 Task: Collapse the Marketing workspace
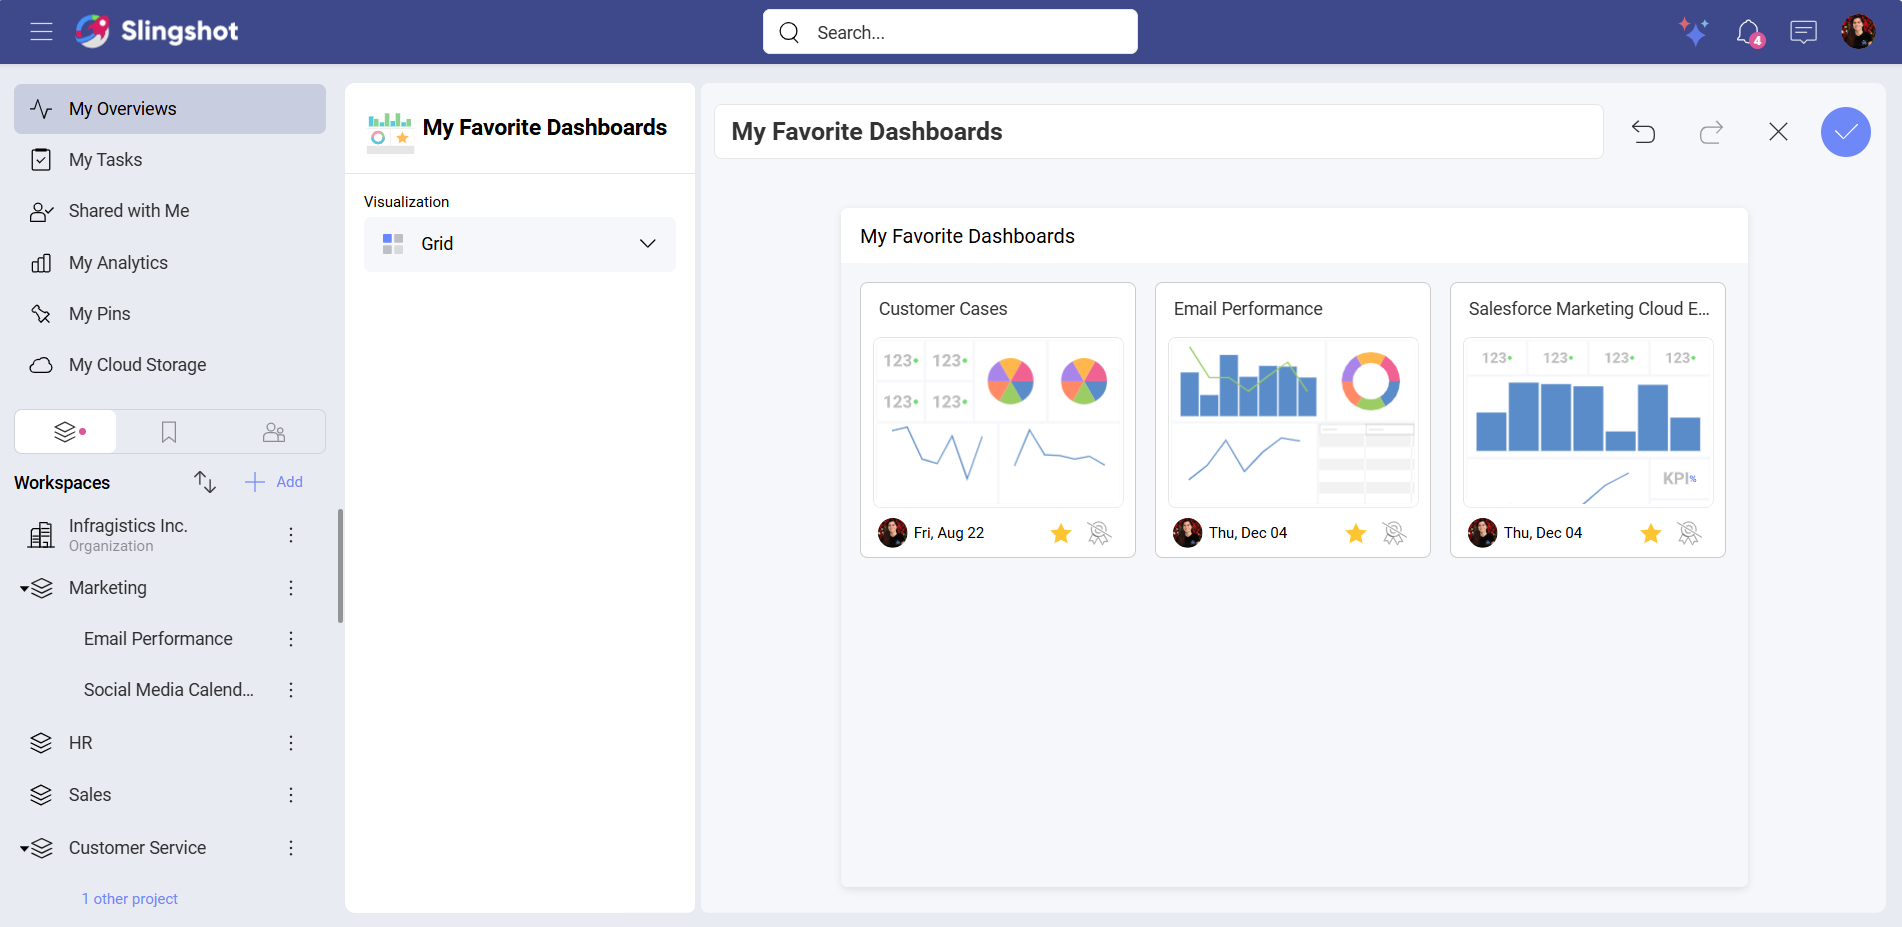coord(25,588)
